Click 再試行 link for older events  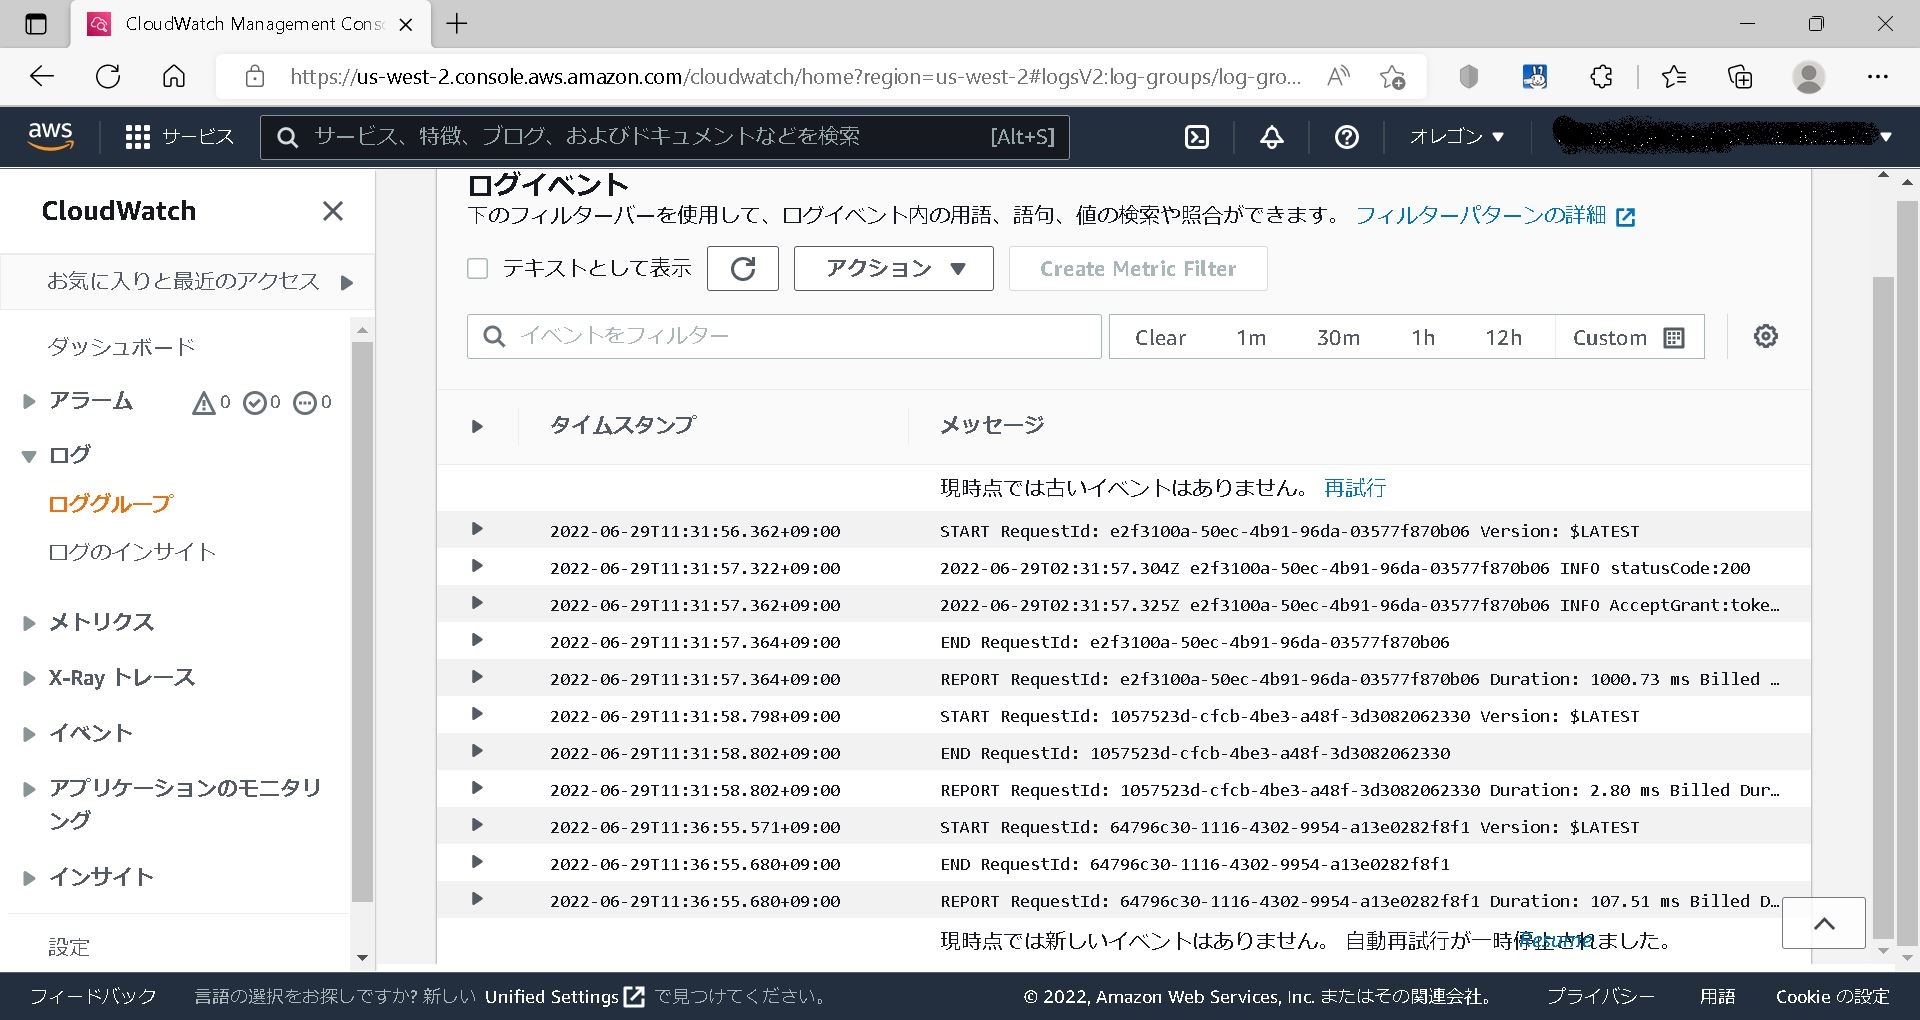tap(1355, 488)
